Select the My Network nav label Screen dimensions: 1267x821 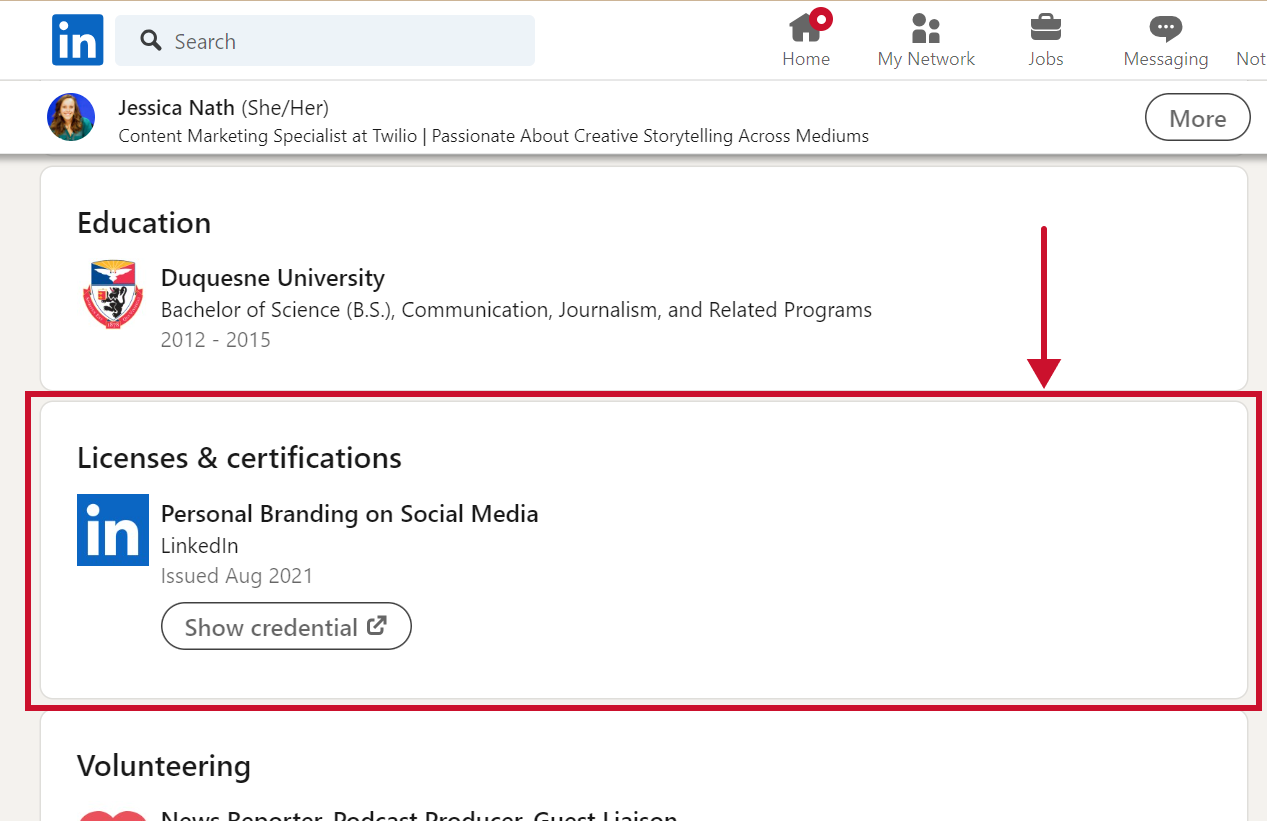(926, 59)
